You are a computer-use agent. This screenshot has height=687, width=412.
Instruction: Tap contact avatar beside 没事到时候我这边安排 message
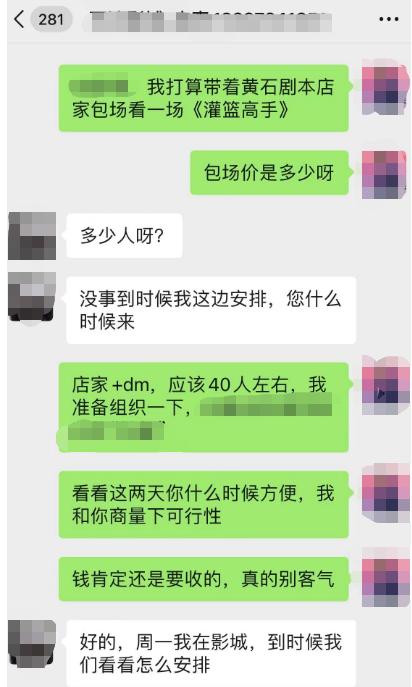click(x=32, y=298)
